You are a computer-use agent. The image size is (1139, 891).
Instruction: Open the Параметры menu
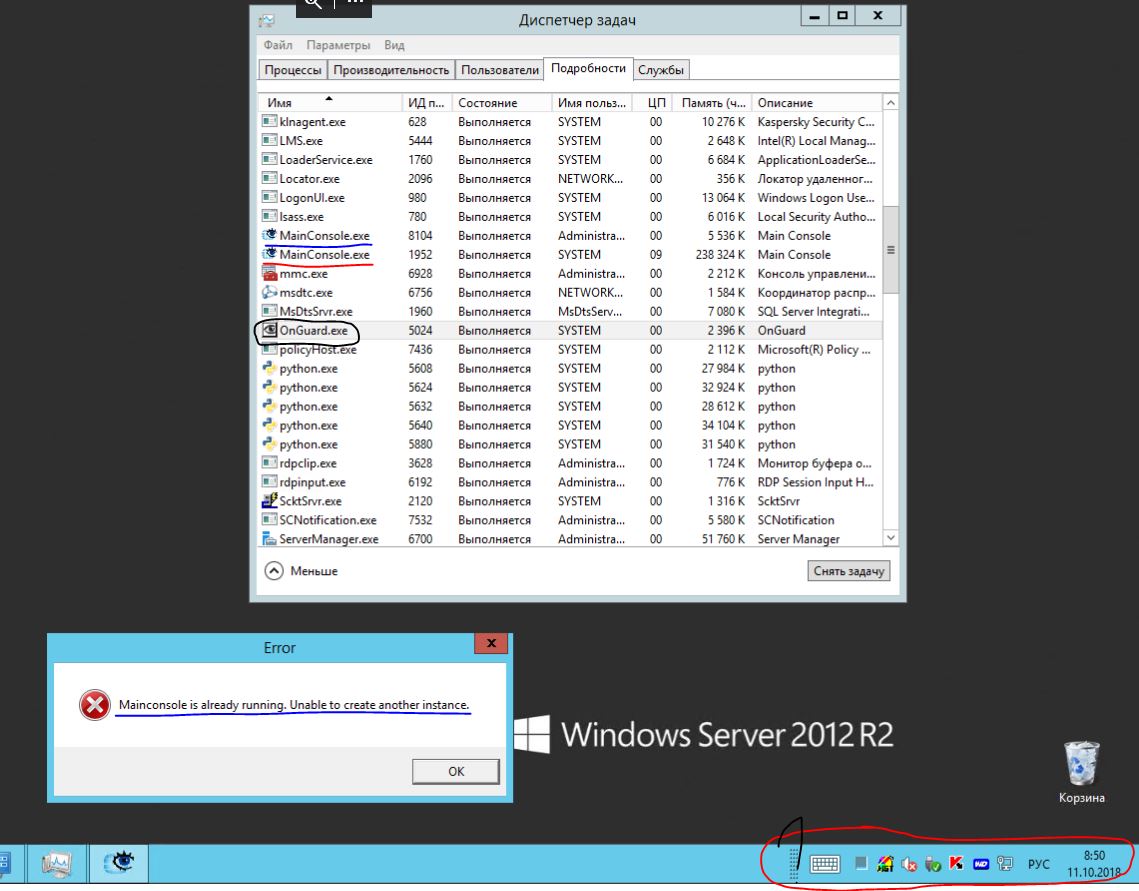point(338,46)
